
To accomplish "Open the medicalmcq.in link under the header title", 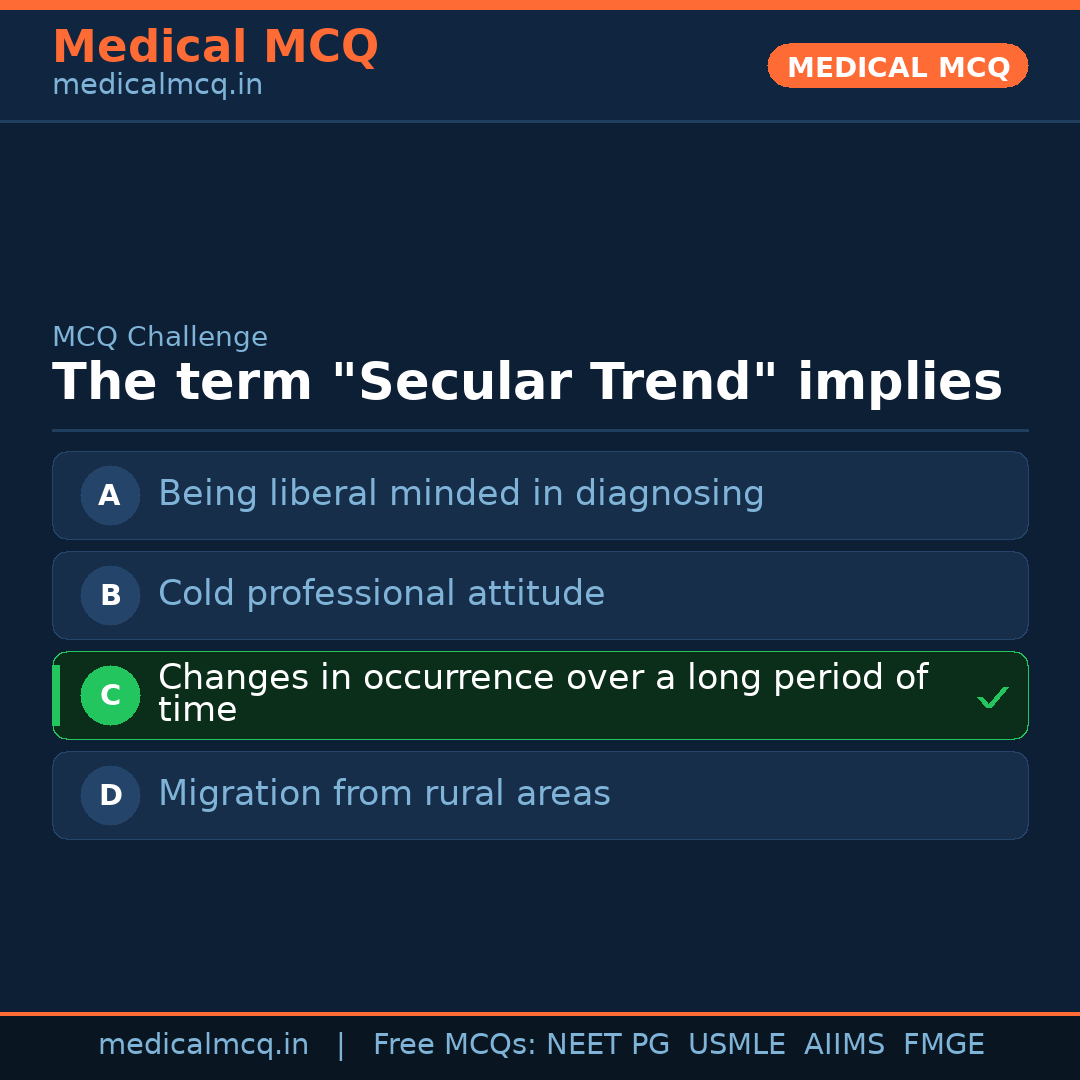I will pos(157,86).
